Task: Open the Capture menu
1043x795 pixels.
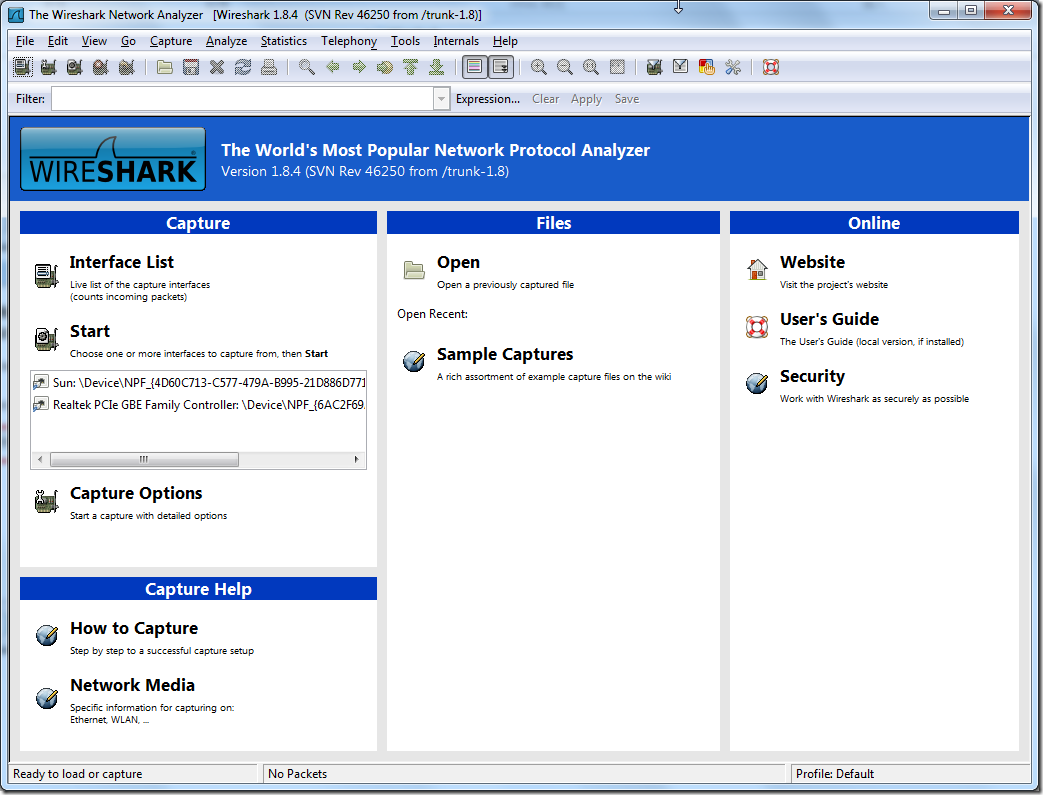Action: tap(171, 41)
